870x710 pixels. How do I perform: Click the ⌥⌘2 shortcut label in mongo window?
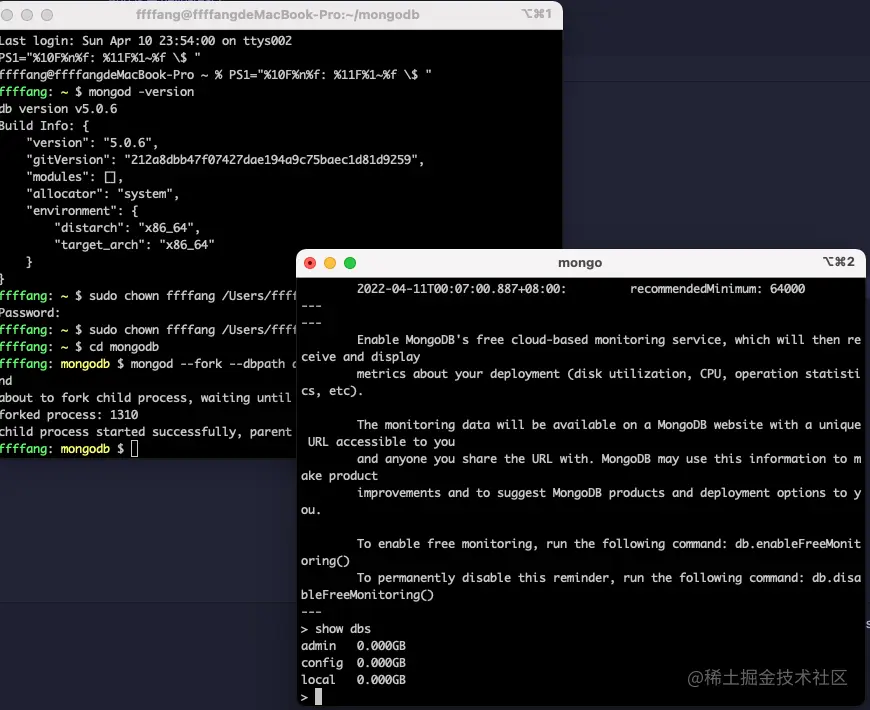838,261
